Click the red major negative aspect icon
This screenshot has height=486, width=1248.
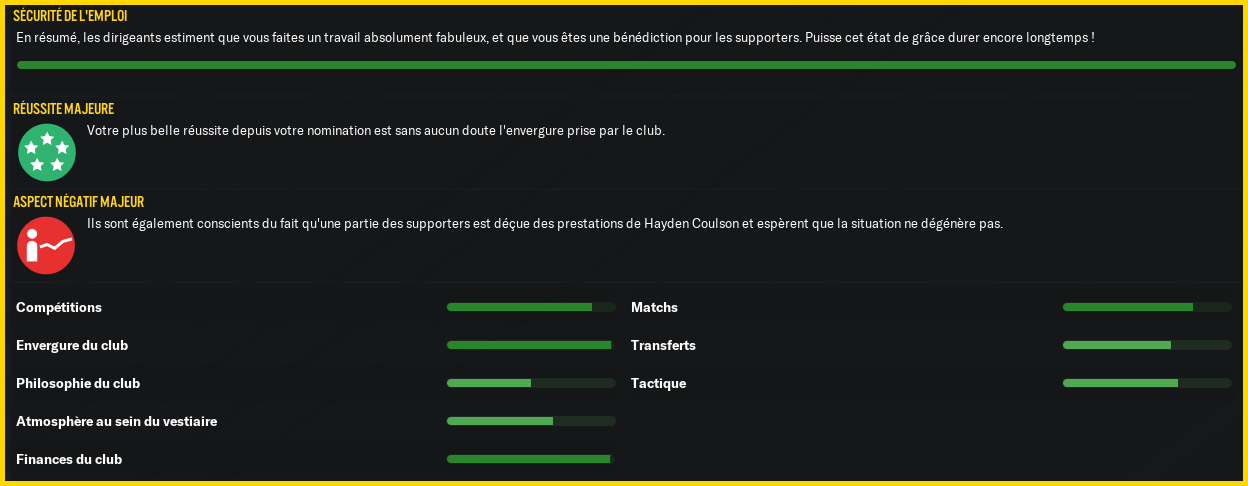coord(46,245)
